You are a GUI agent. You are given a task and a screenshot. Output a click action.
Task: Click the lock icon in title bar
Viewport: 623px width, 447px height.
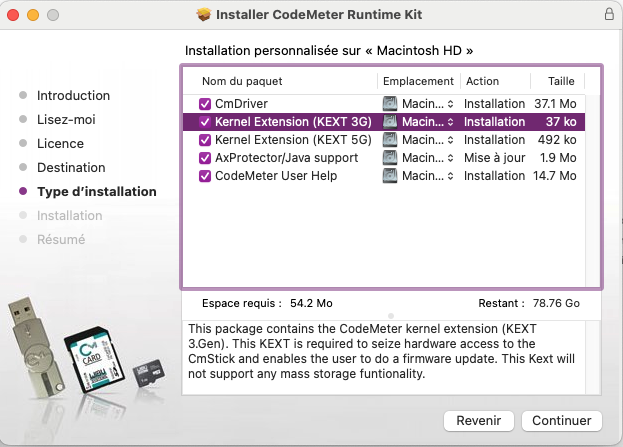(609, 14)
